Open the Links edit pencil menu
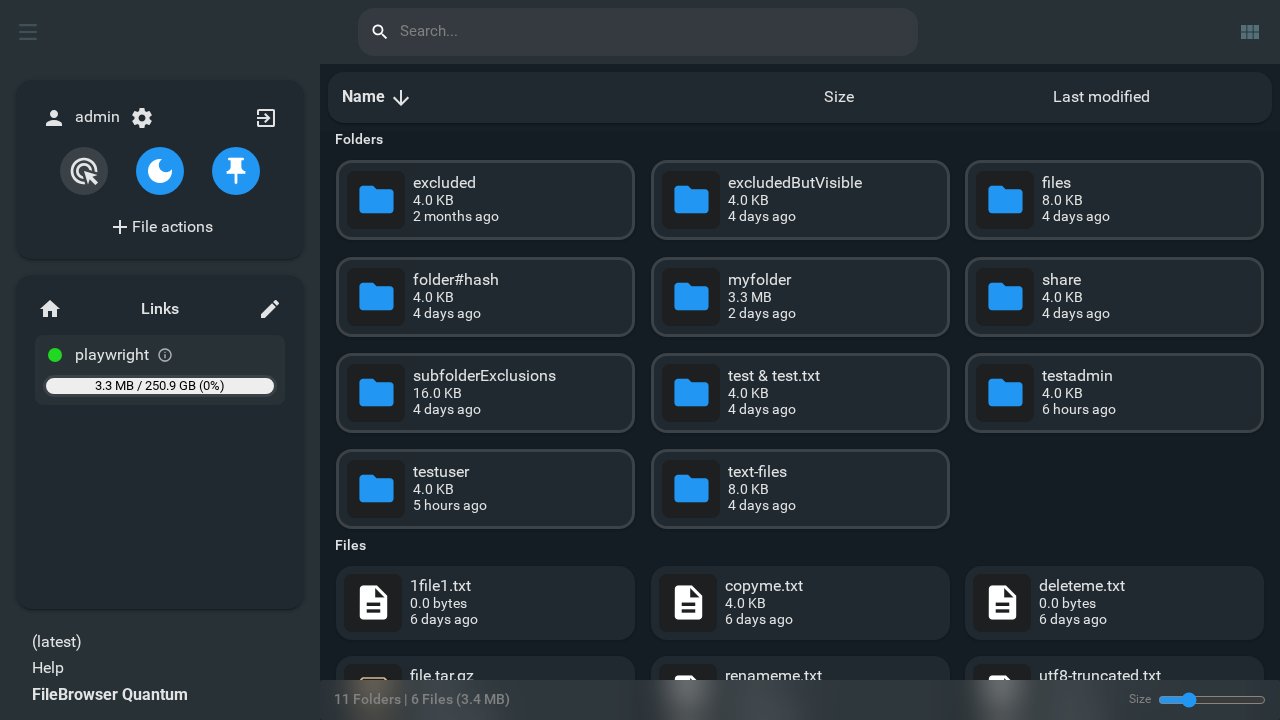1280x720 pixels. click(270, 309)
